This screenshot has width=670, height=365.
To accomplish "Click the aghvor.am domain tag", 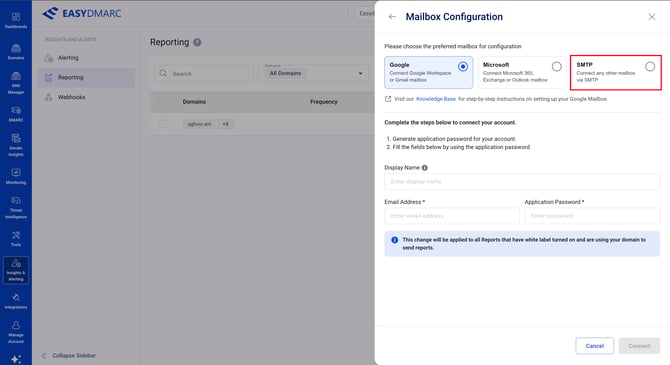I will 199,124.
